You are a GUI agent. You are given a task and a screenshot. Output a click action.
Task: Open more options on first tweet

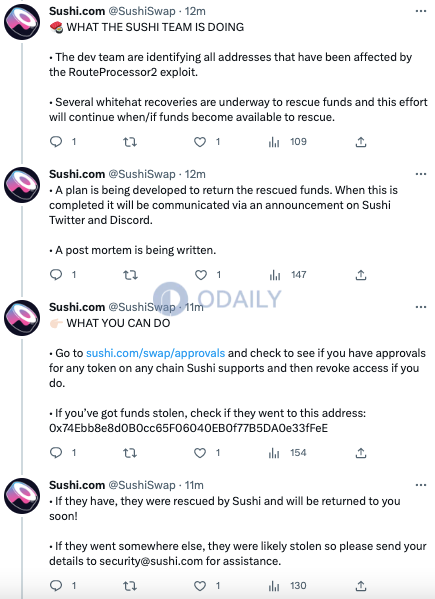click(421, 11)
